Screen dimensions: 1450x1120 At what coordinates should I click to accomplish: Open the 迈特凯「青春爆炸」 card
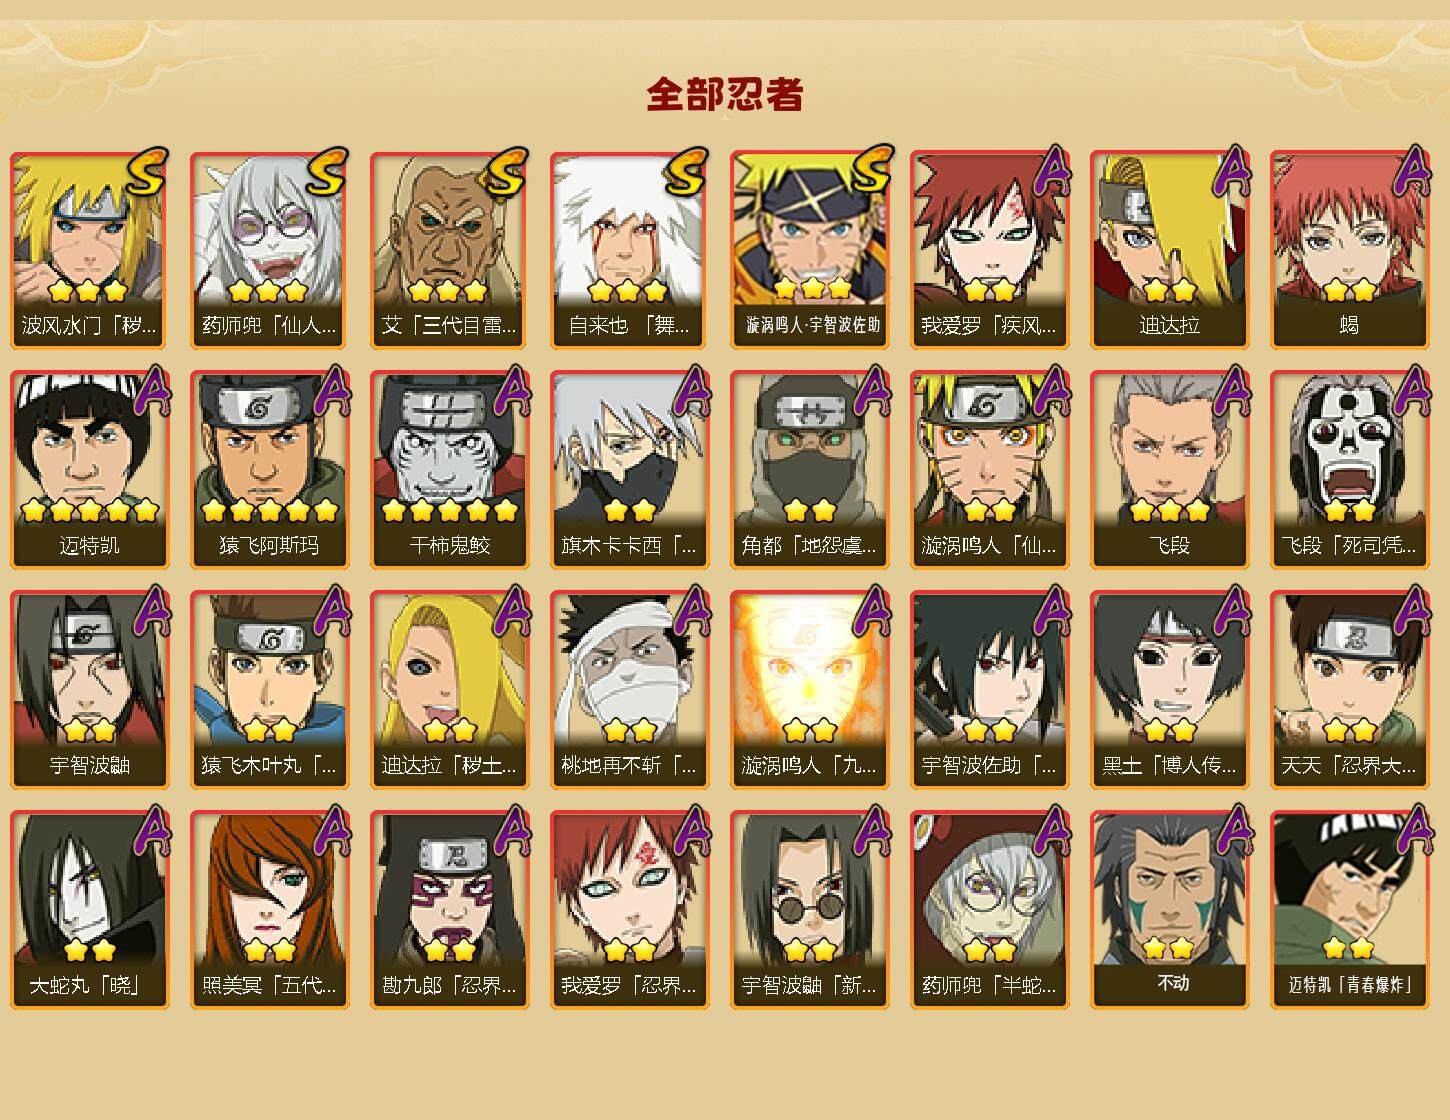[x=1350, y=910]
